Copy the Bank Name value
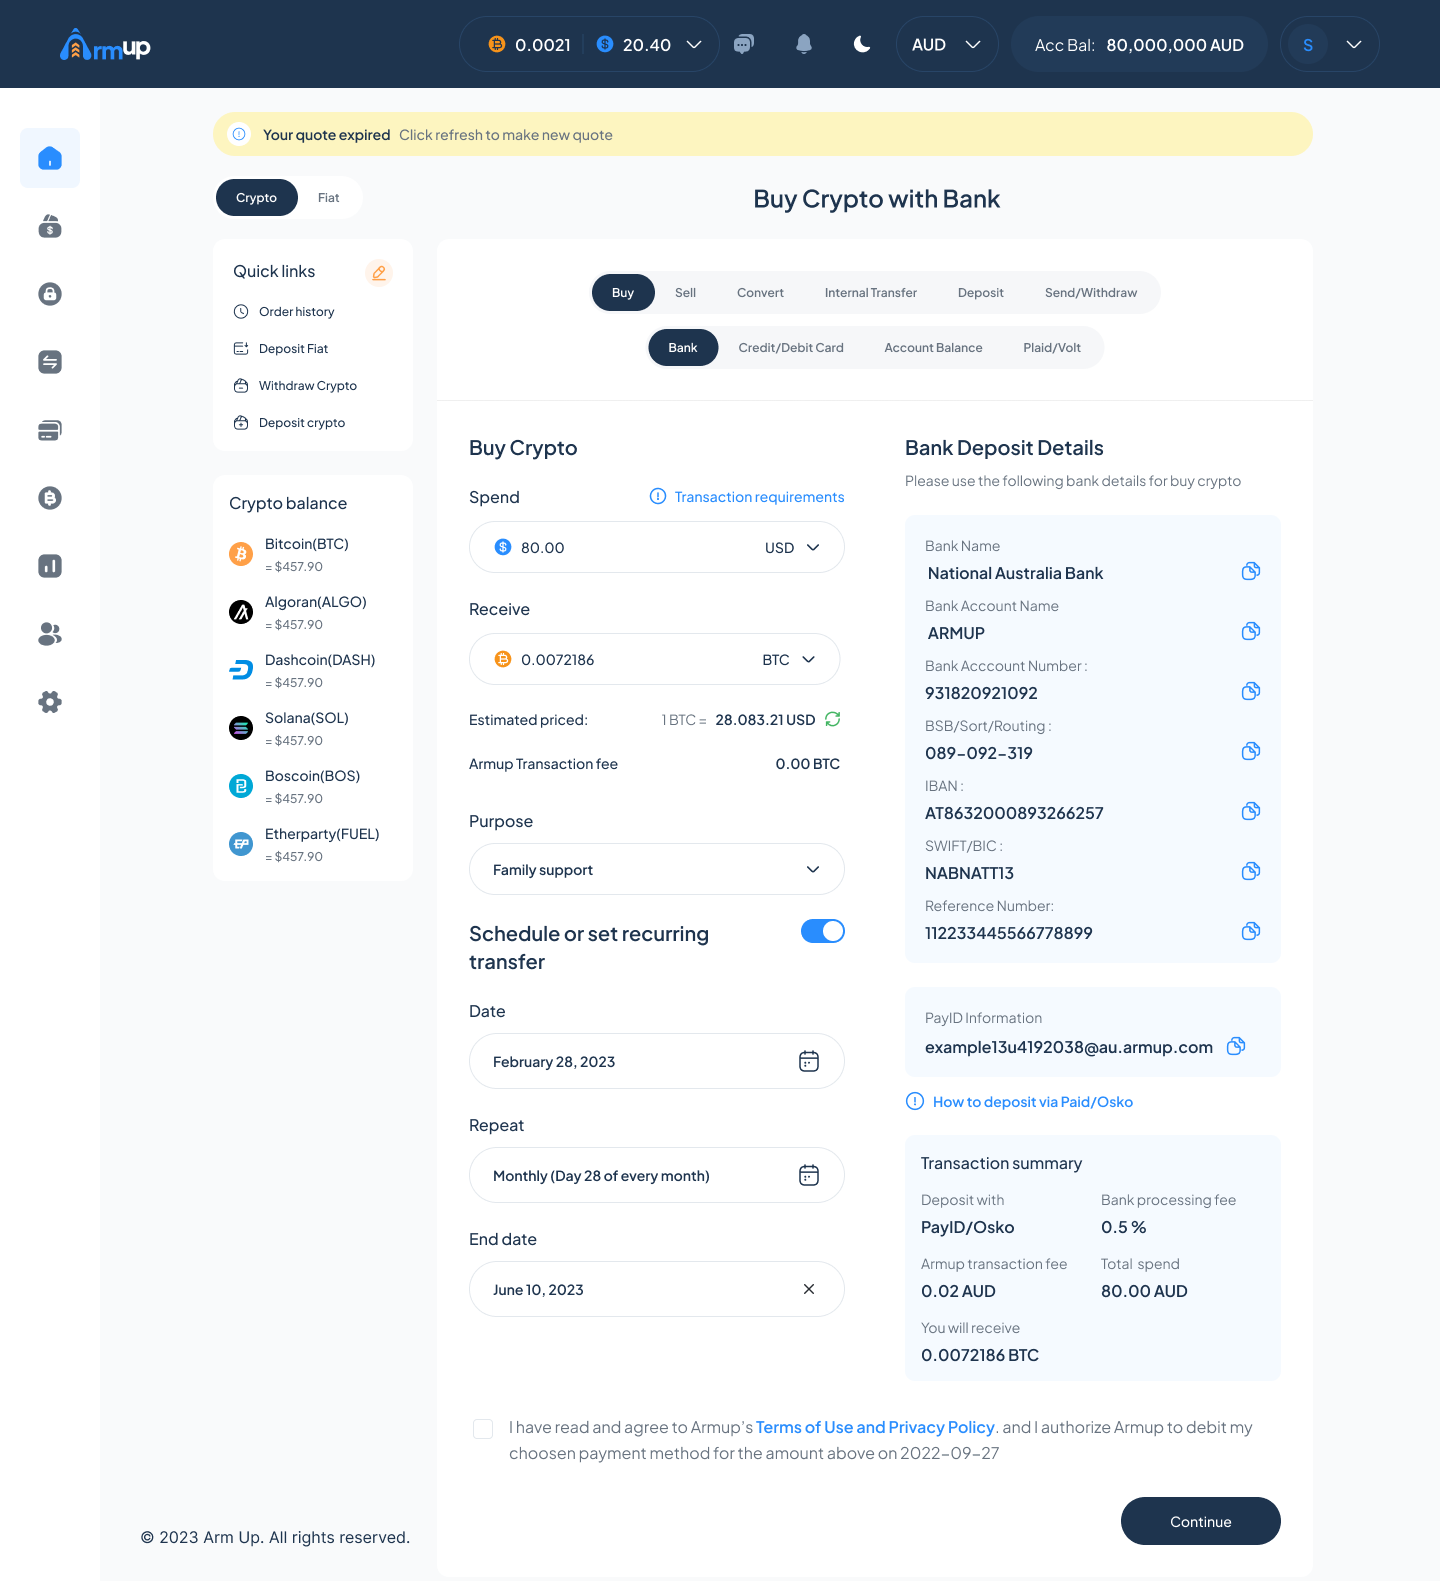Image resolution: width=1440 pixels, height=1581 pixels. 1251,571
